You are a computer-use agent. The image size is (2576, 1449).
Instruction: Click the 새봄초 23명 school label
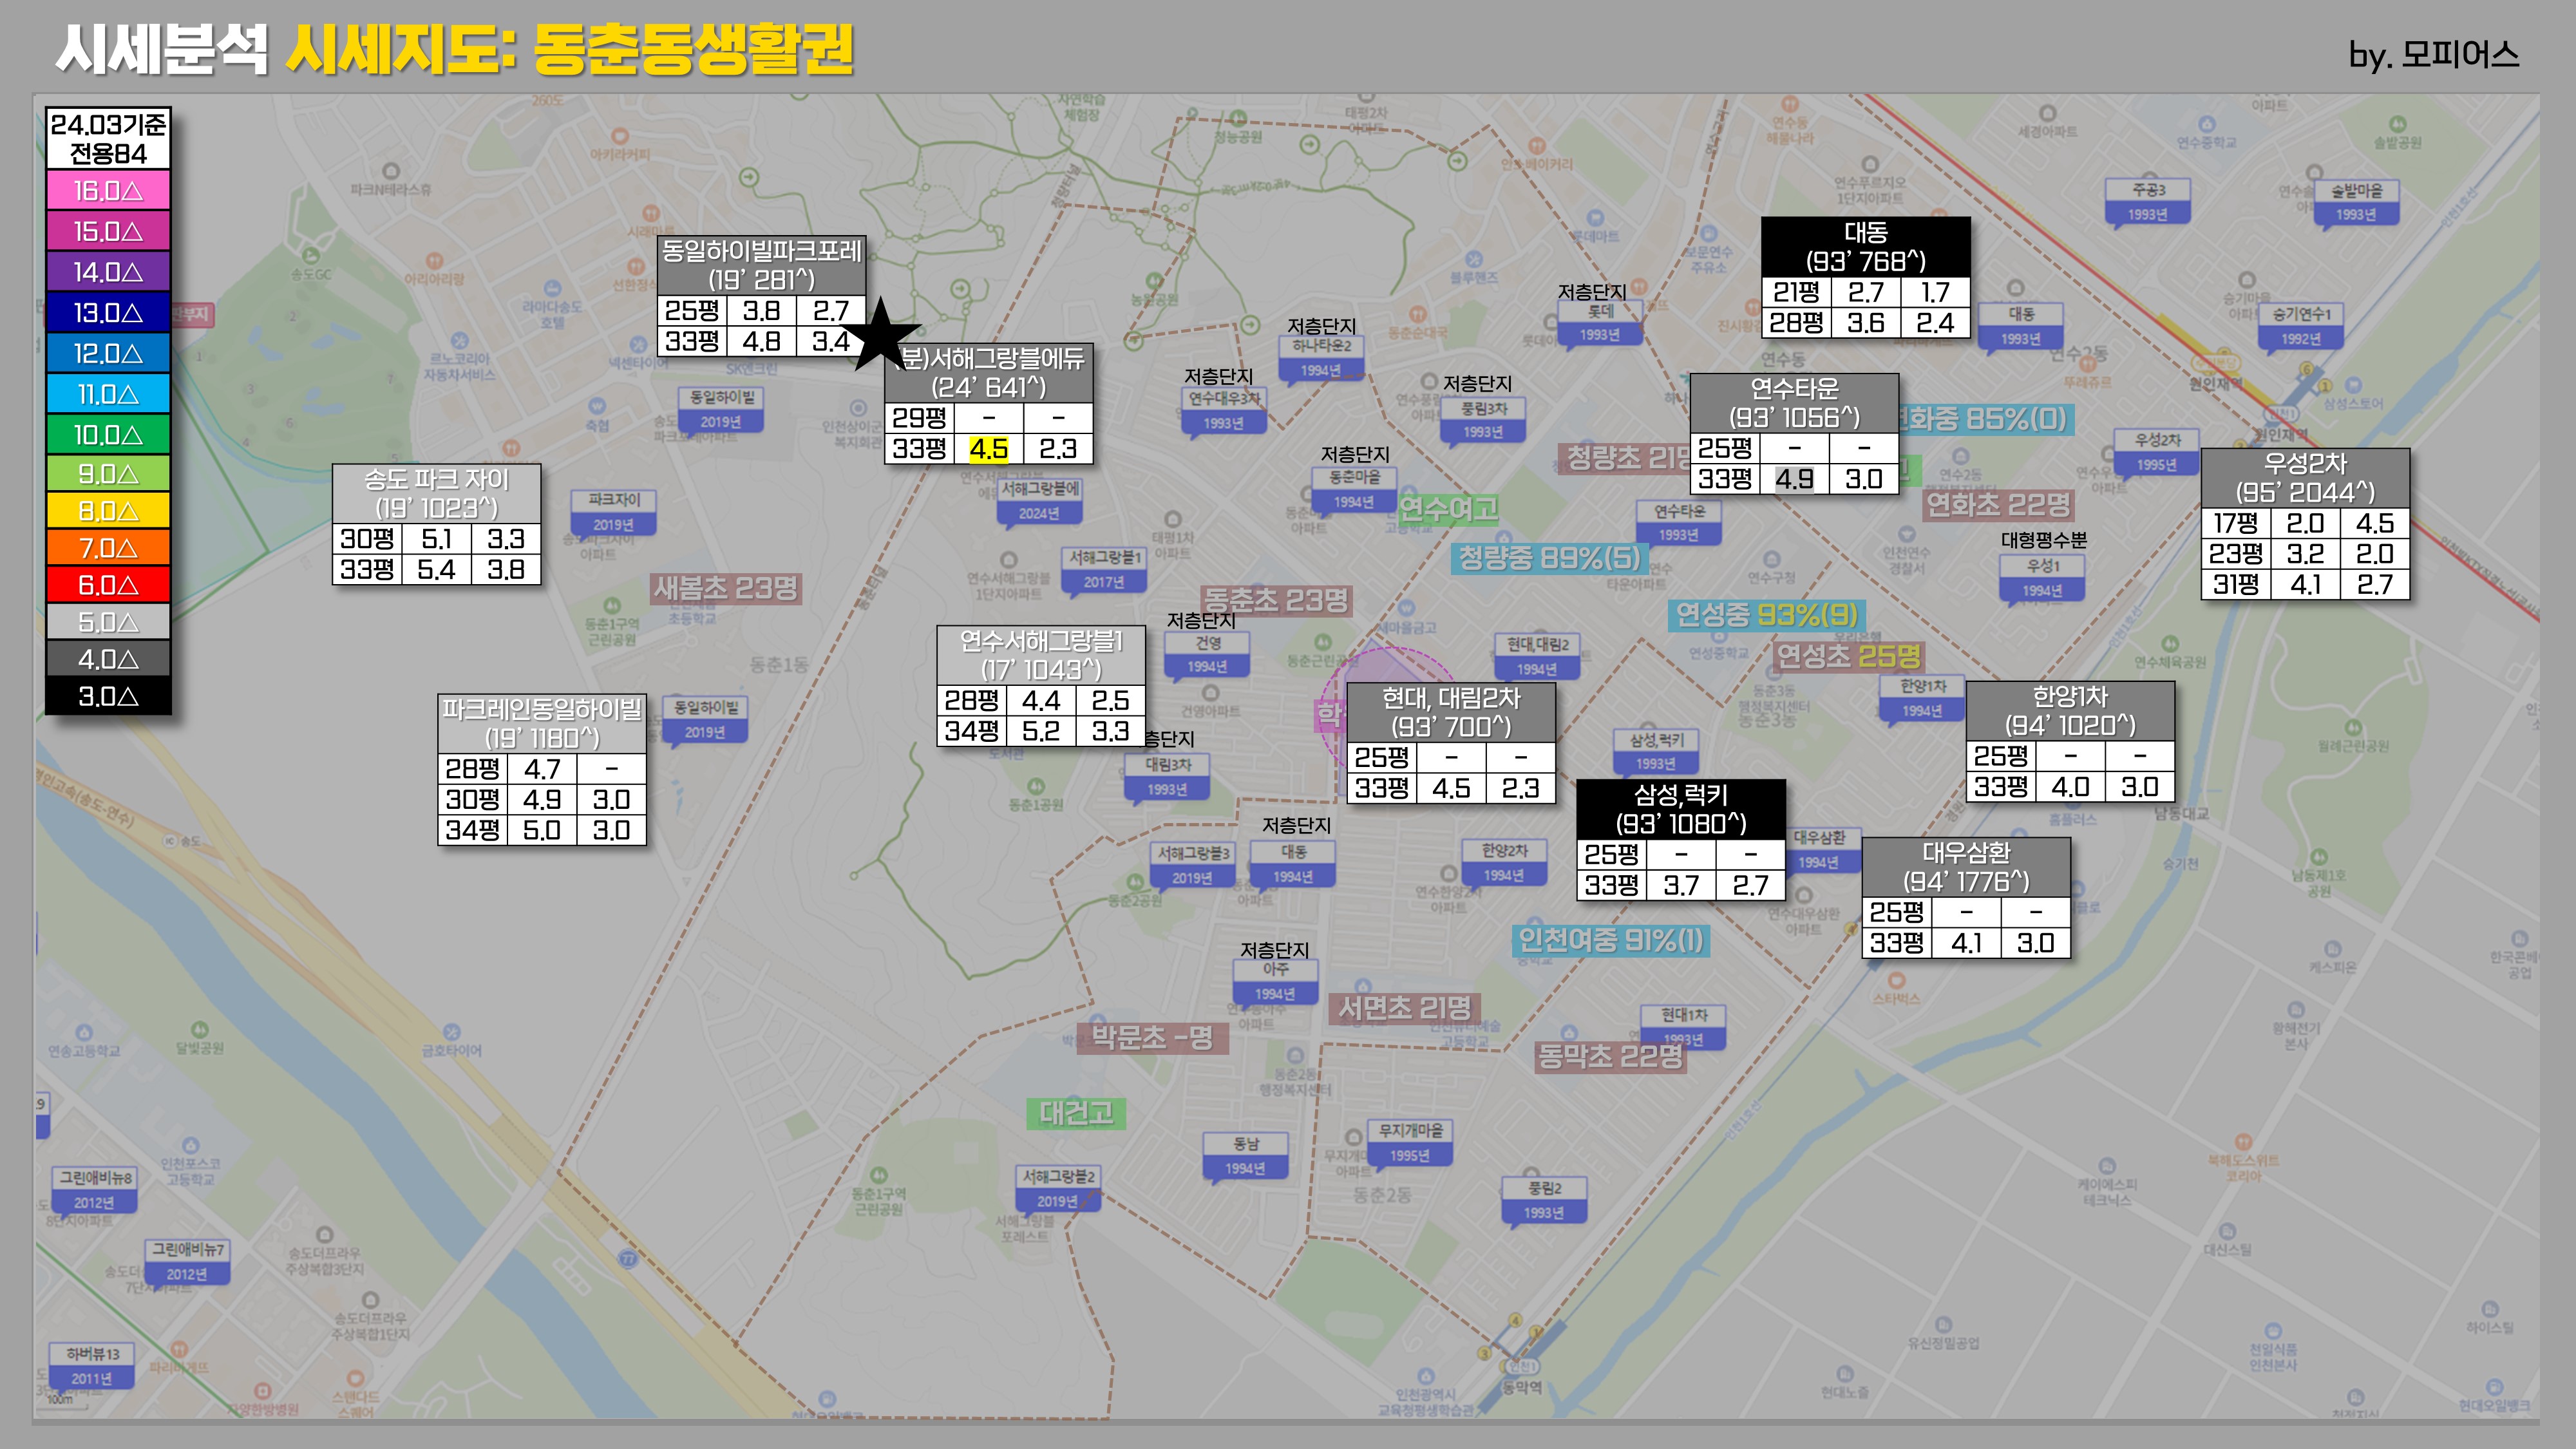(725, 588)
